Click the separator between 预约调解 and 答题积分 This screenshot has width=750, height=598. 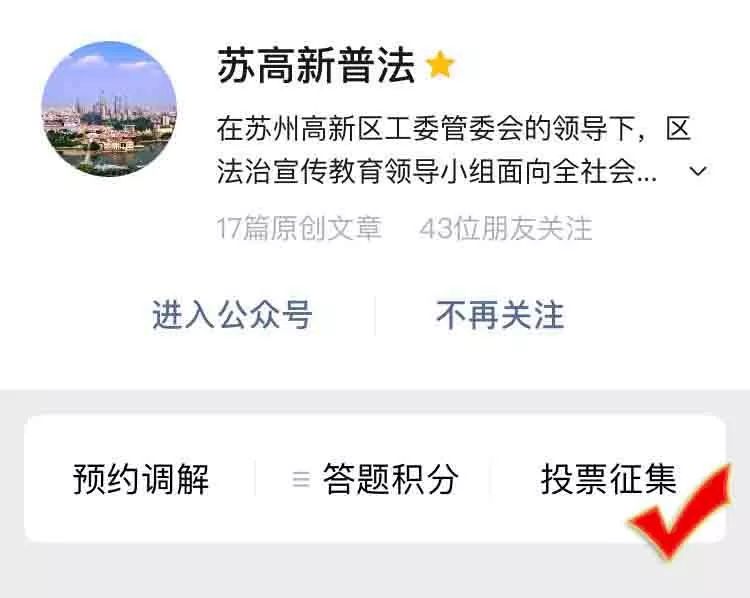point(255,479)
